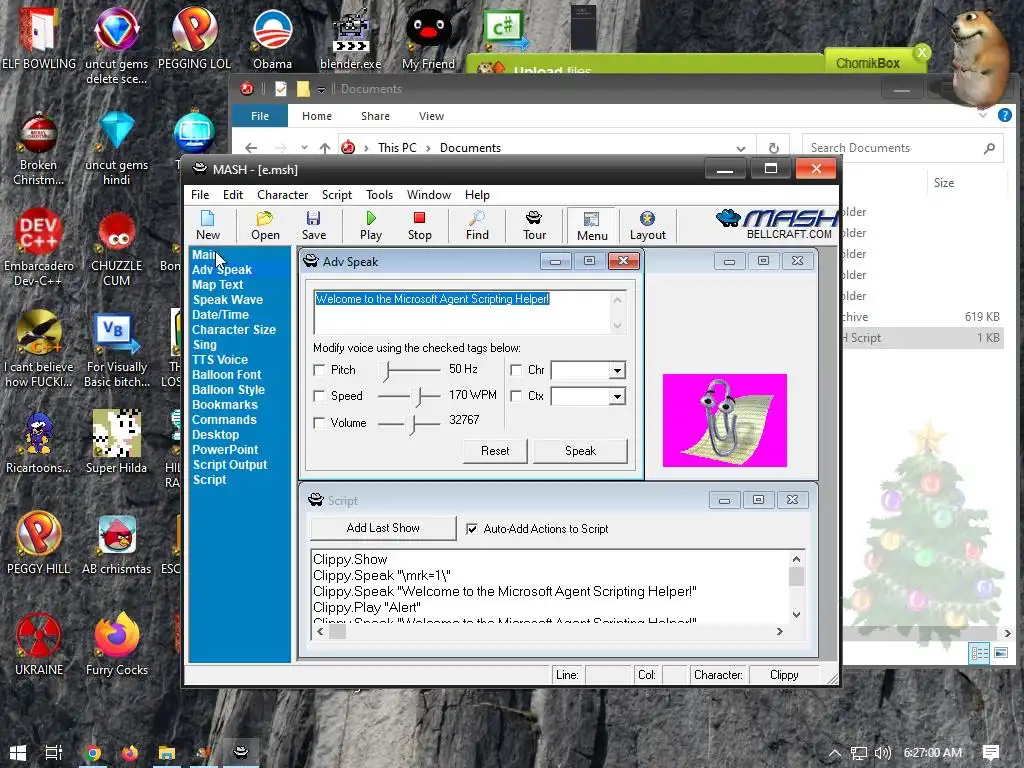
Task: Open Chrome from the taskbar
Action: [93, 753]
